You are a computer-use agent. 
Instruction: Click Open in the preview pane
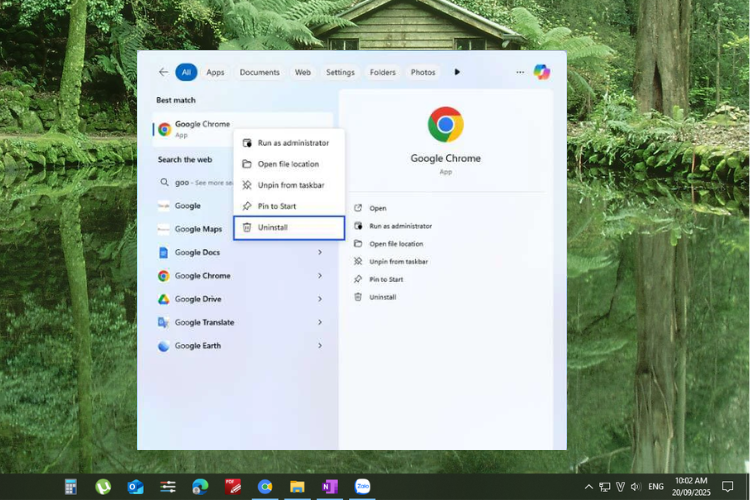[370, 208]
